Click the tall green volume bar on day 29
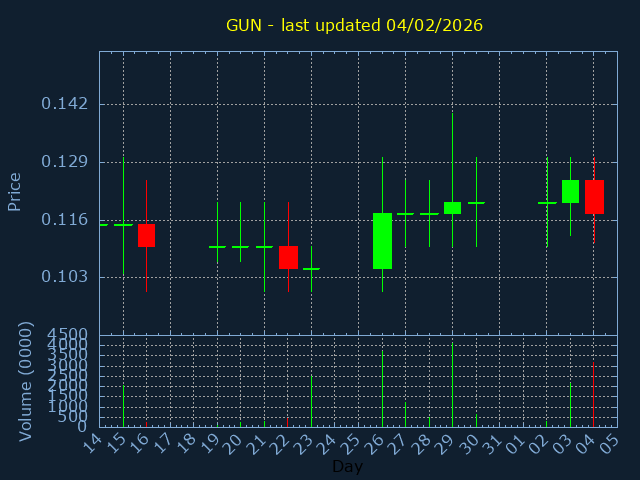640x480 pixels. tap(452, 385)
